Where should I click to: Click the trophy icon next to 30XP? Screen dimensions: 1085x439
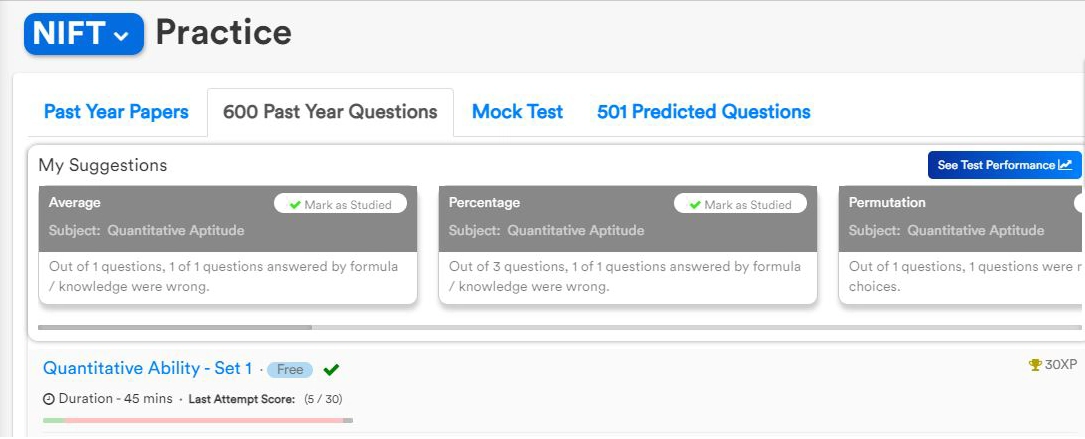click(x=1035, y=366)
